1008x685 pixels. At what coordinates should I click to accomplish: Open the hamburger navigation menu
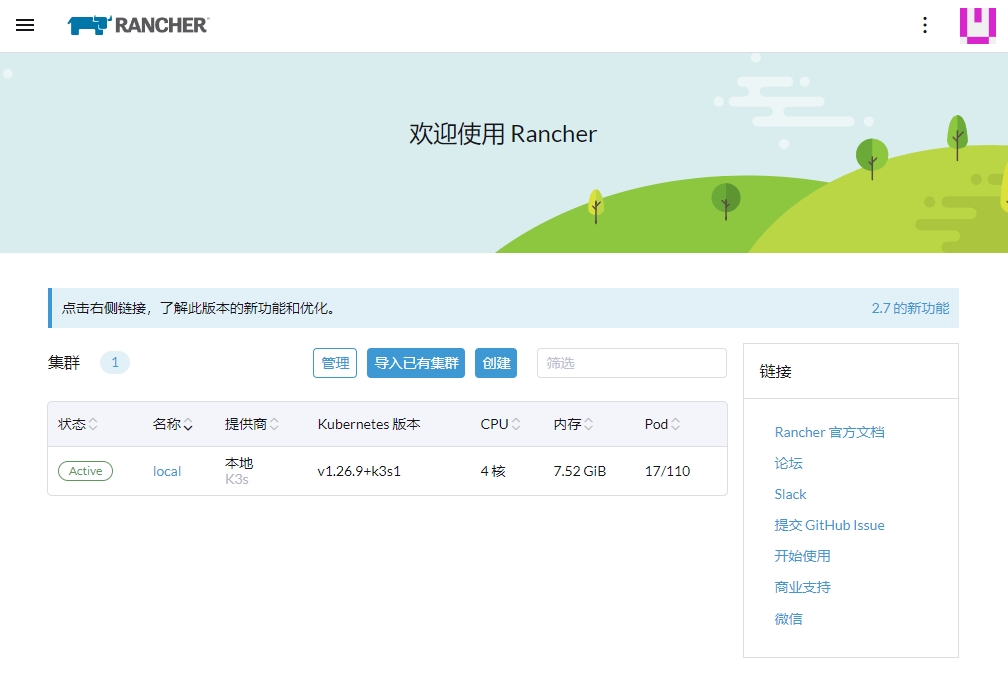(x=25, y=25)
